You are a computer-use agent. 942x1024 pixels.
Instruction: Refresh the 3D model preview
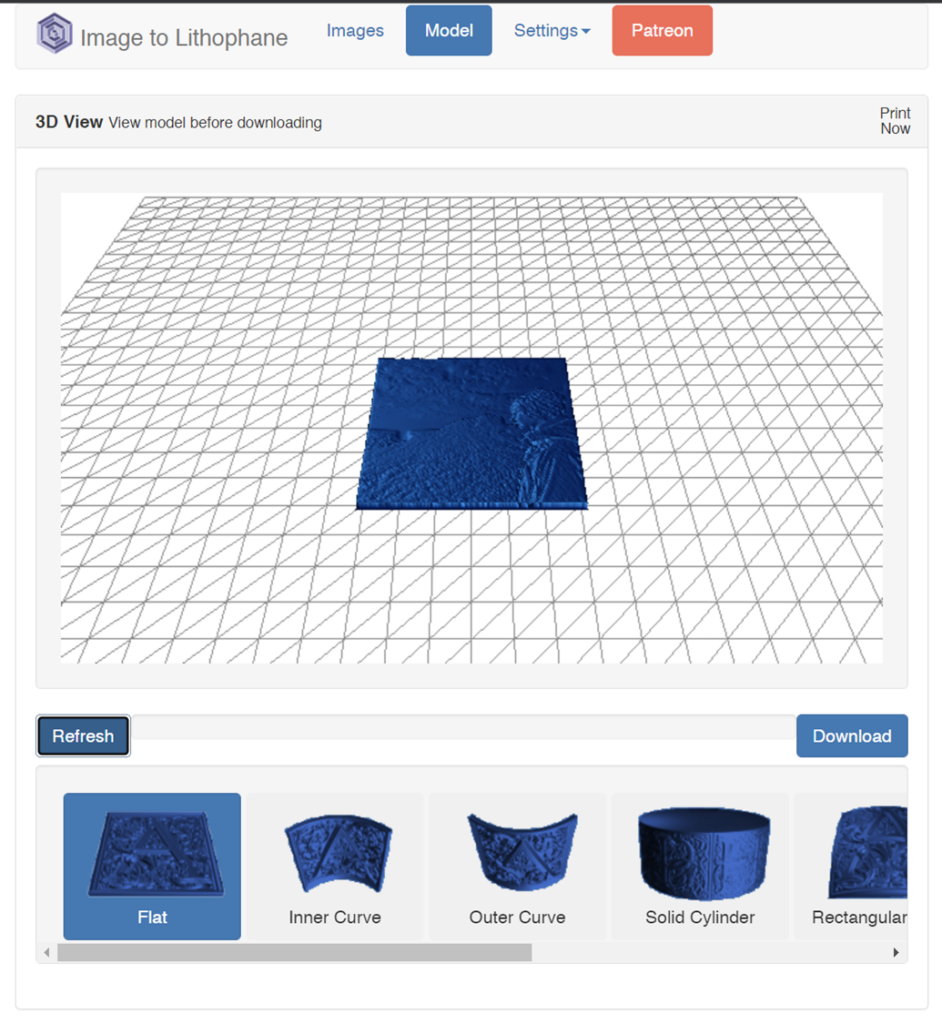[83, 736]
